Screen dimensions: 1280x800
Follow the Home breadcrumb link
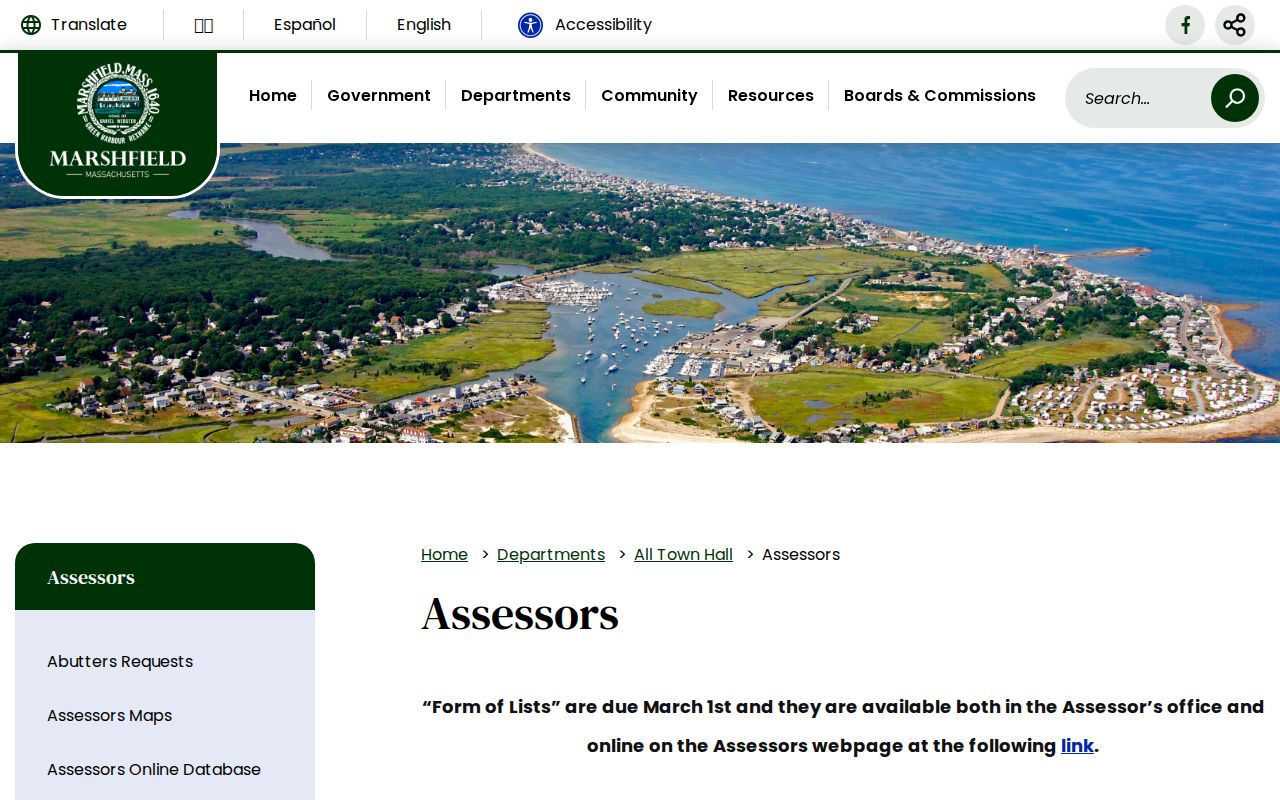[444, 555]
